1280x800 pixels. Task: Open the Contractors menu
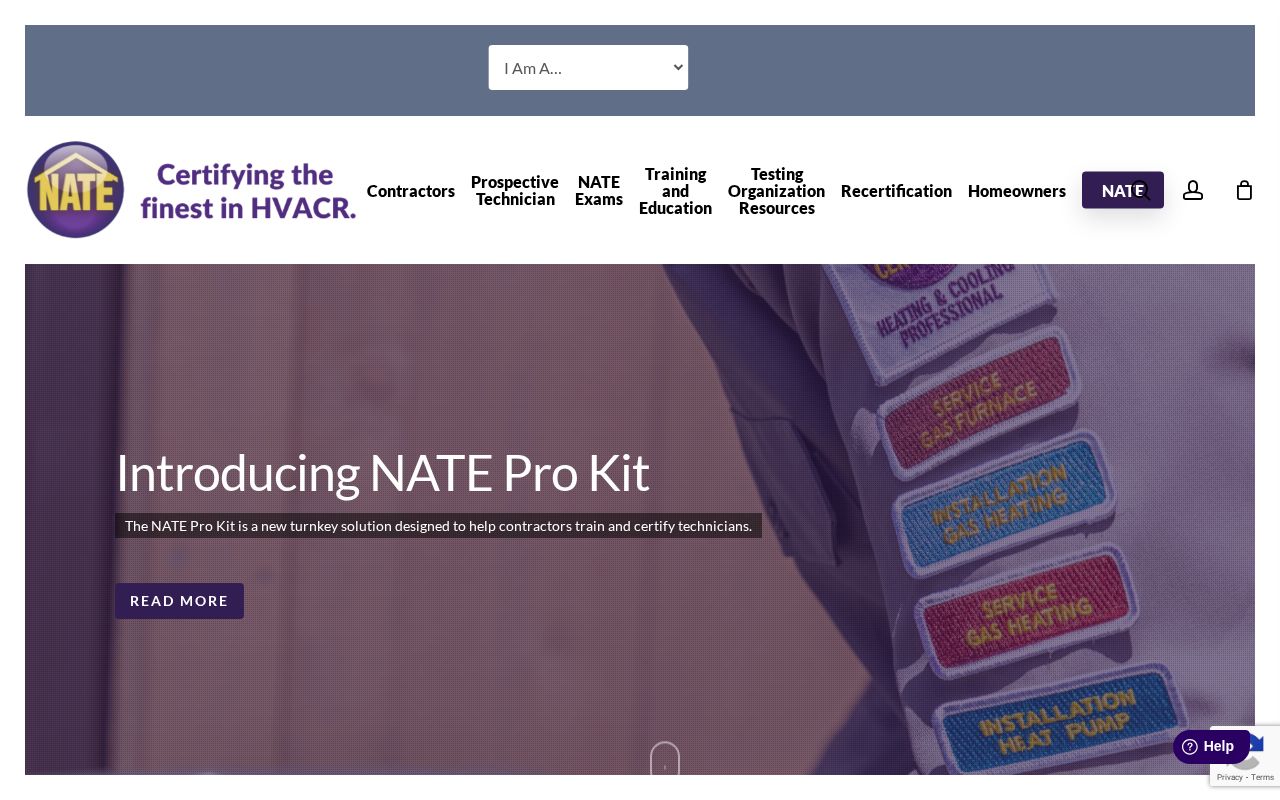click(411, 191)
